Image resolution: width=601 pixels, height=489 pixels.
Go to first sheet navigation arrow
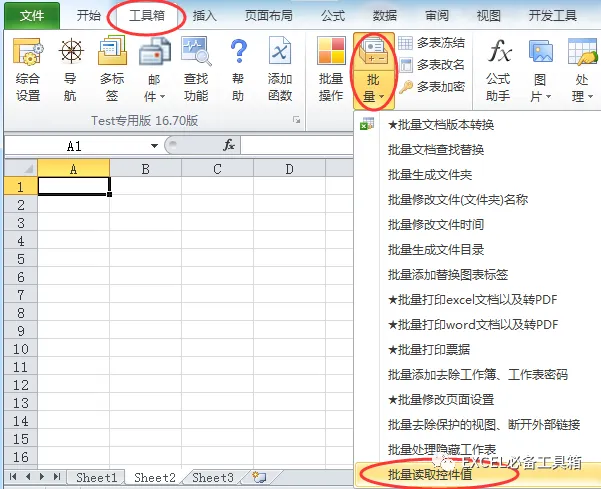click(x=13, y=476)
